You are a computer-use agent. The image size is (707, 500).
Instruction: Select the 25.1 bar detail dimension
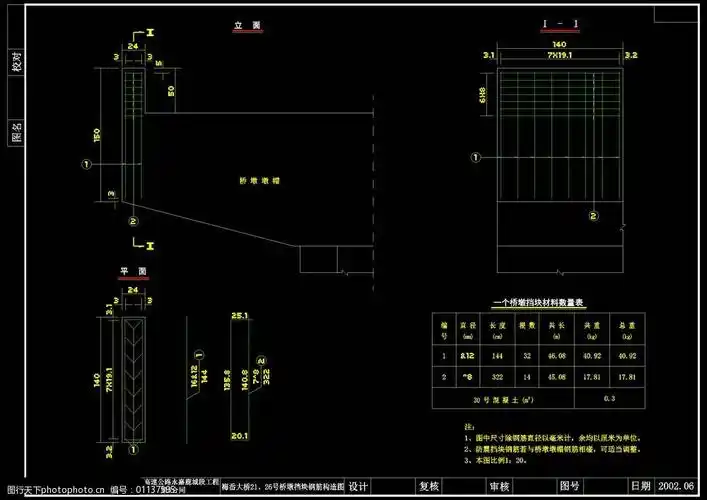tap(239, 316)
